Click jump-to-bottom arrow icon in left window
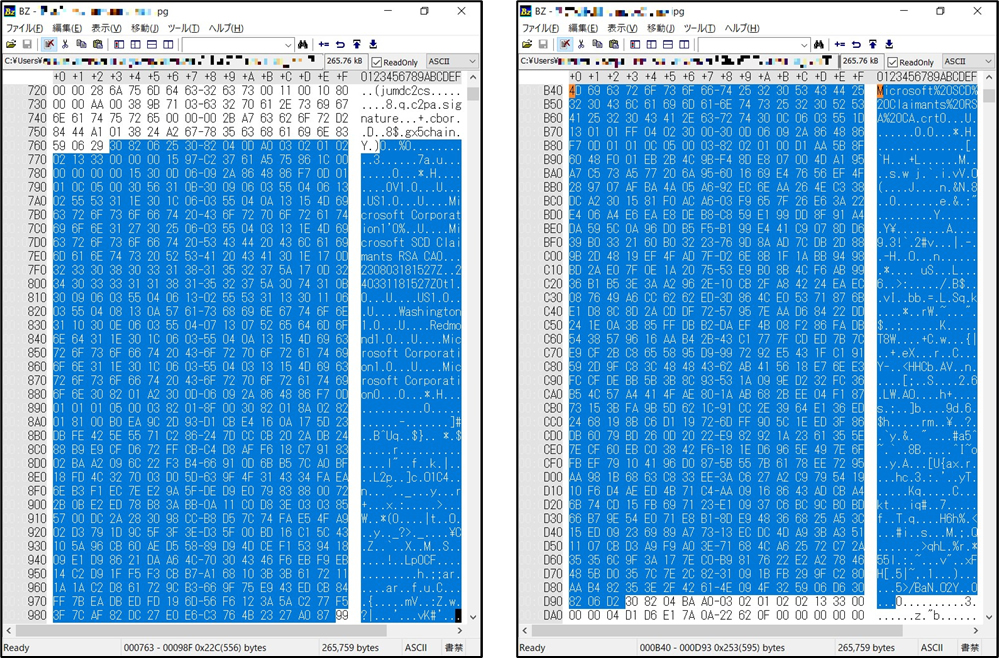 [x=373, y=45]
